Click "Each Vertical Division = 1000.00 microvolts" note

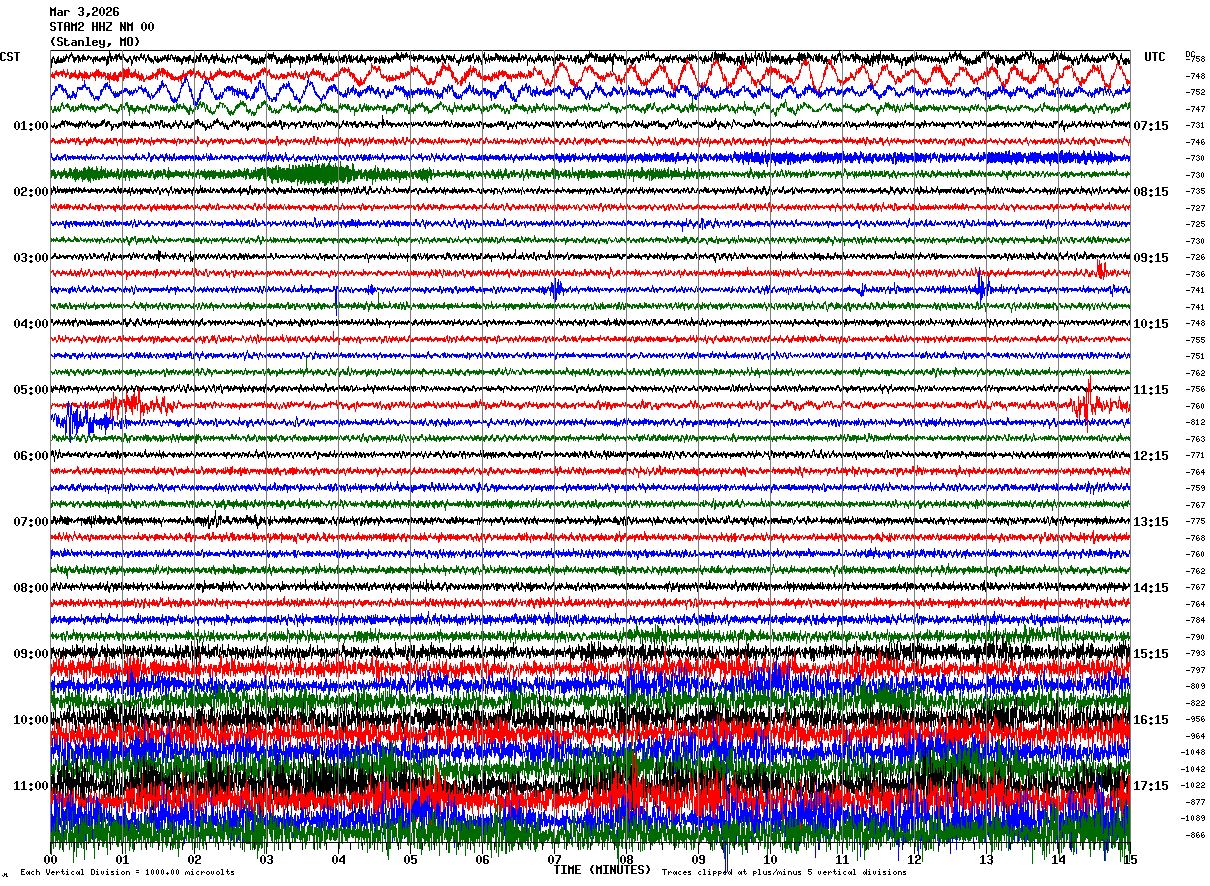(x=127, y=872)
